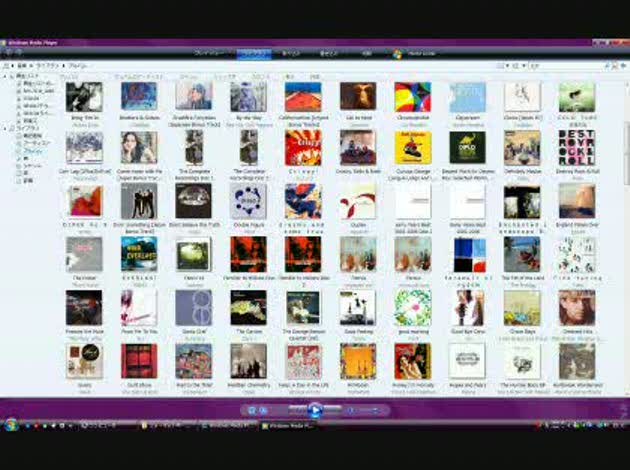Click the Library breadcrumb segment

point(47,65)
